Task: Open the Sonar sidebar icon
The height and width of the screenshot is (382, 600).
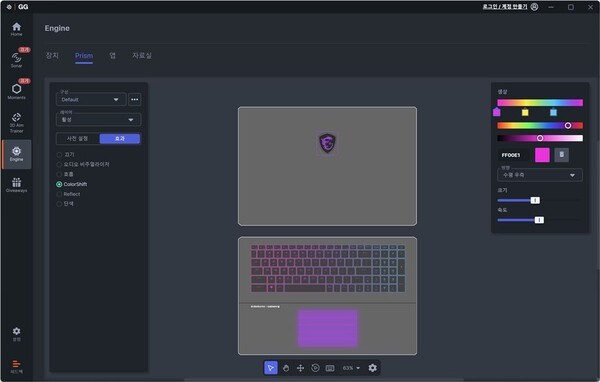Action: pyautogui.click(x=16, y=59)
